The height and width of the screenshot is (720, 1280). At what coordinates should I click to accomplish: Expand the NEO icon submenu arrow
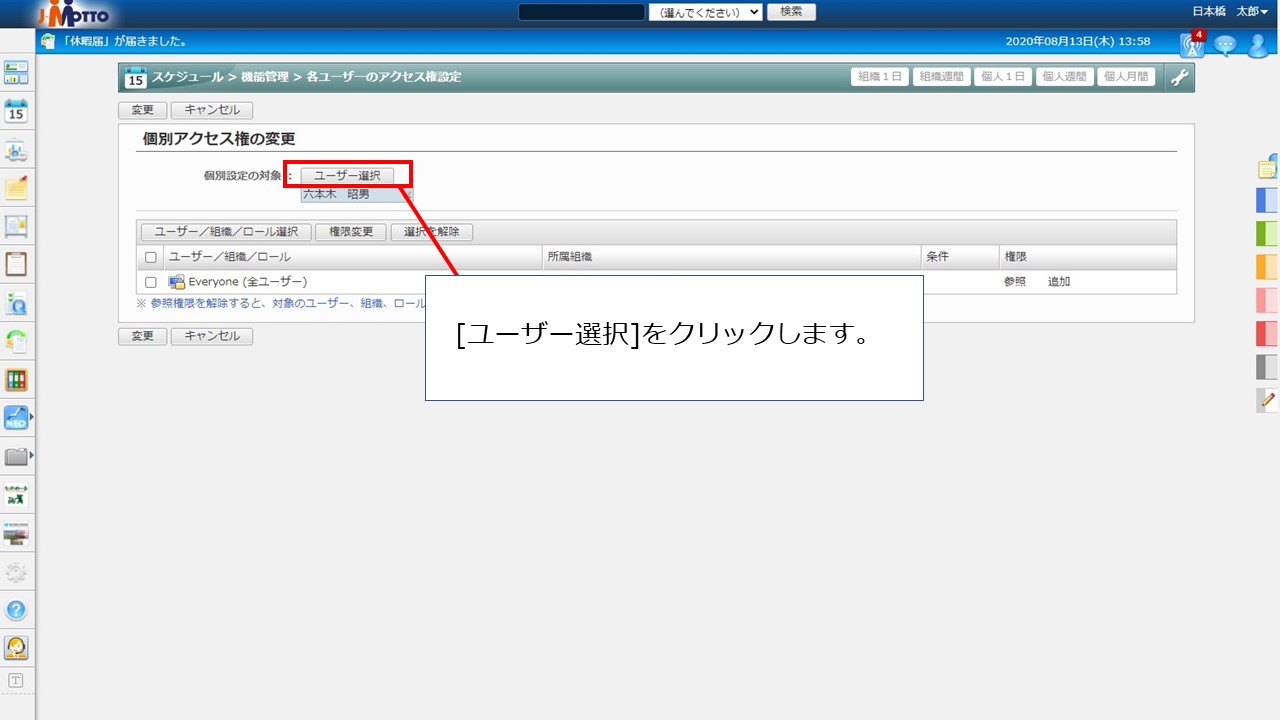(32, 417)
